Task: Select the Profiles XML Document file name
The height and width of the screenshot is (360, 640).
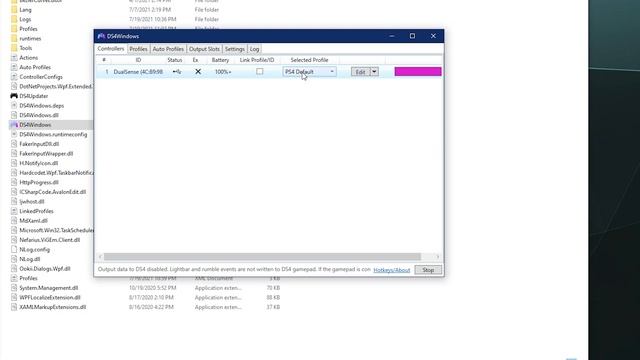Action: pos(28,278)
